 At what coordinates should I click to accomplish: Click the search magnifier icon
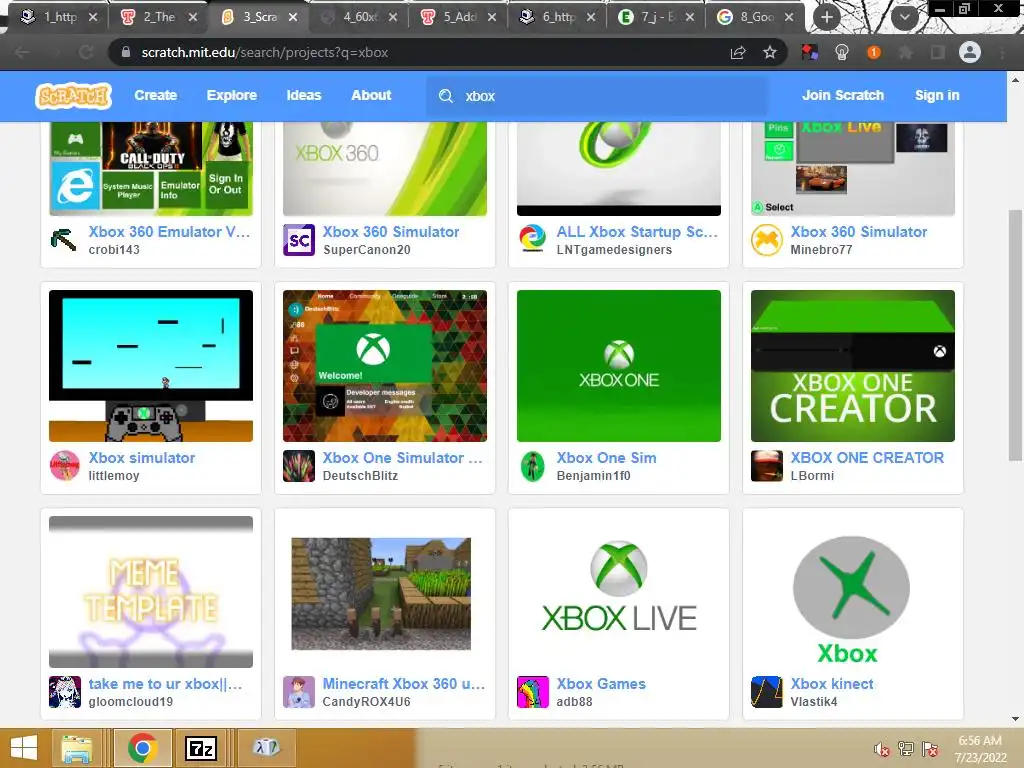point(446,96)
